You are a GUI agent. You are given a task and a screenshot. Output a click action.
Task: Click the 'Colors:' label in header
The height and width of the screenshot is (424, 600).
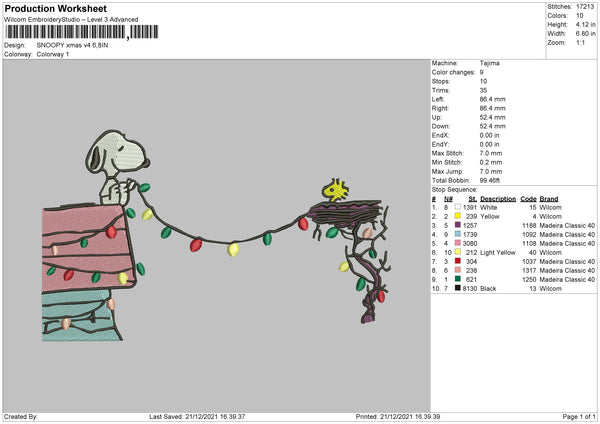pyautogui.click(x=558, y=16)
